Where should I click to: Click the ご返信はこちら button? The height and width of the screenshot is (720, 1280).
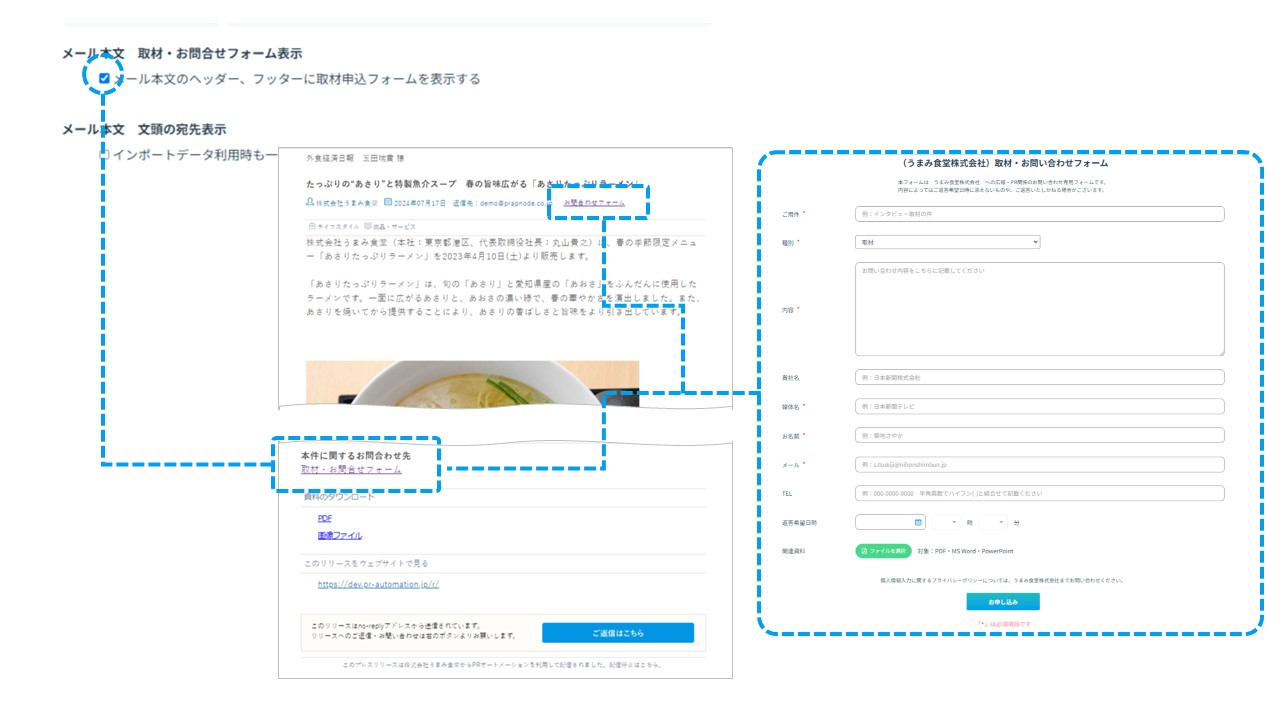tap(617, 633)
